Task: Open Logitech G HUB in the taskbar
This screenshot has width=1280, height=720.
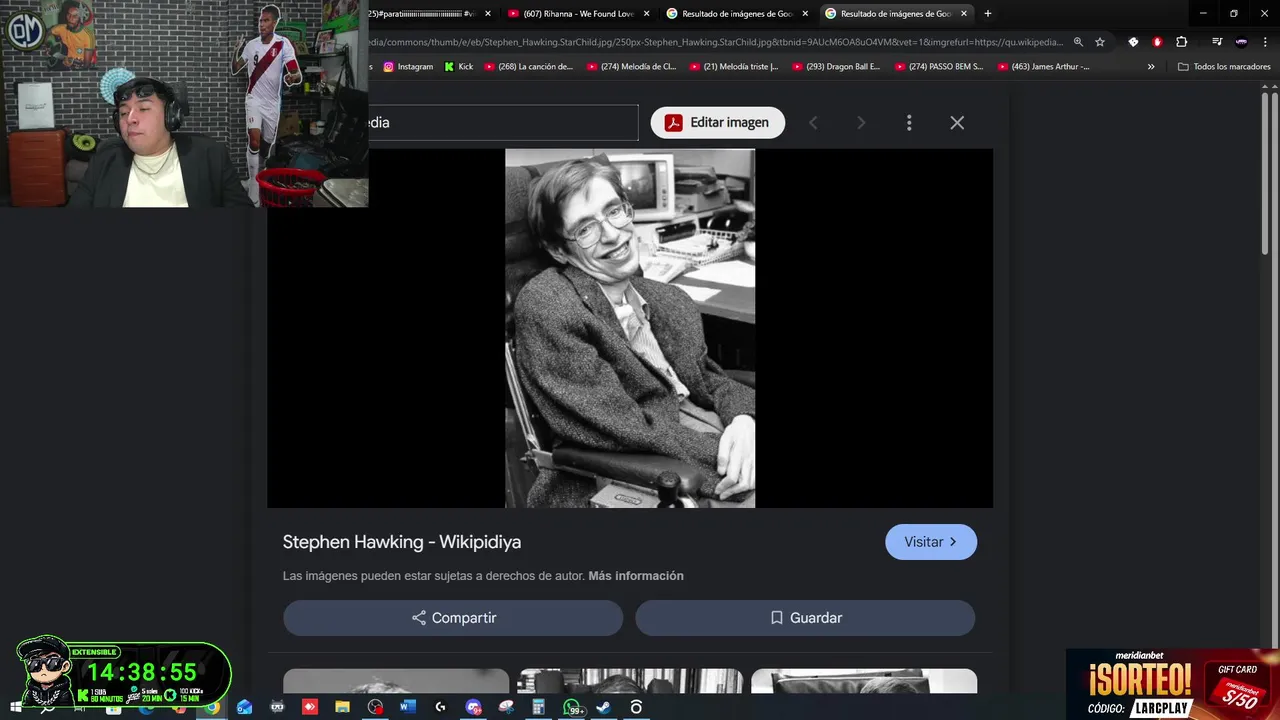Action: tap(440, 707)
